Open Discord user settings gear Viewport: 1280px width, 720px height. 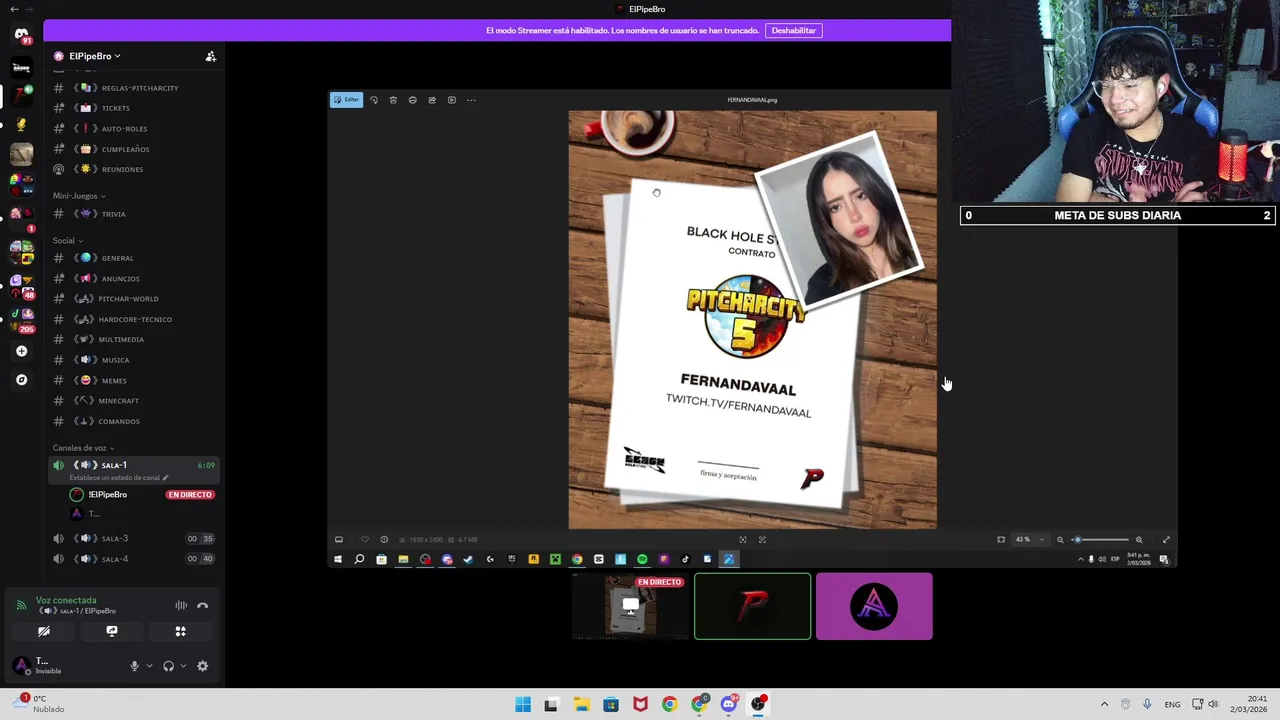[202, 666]
